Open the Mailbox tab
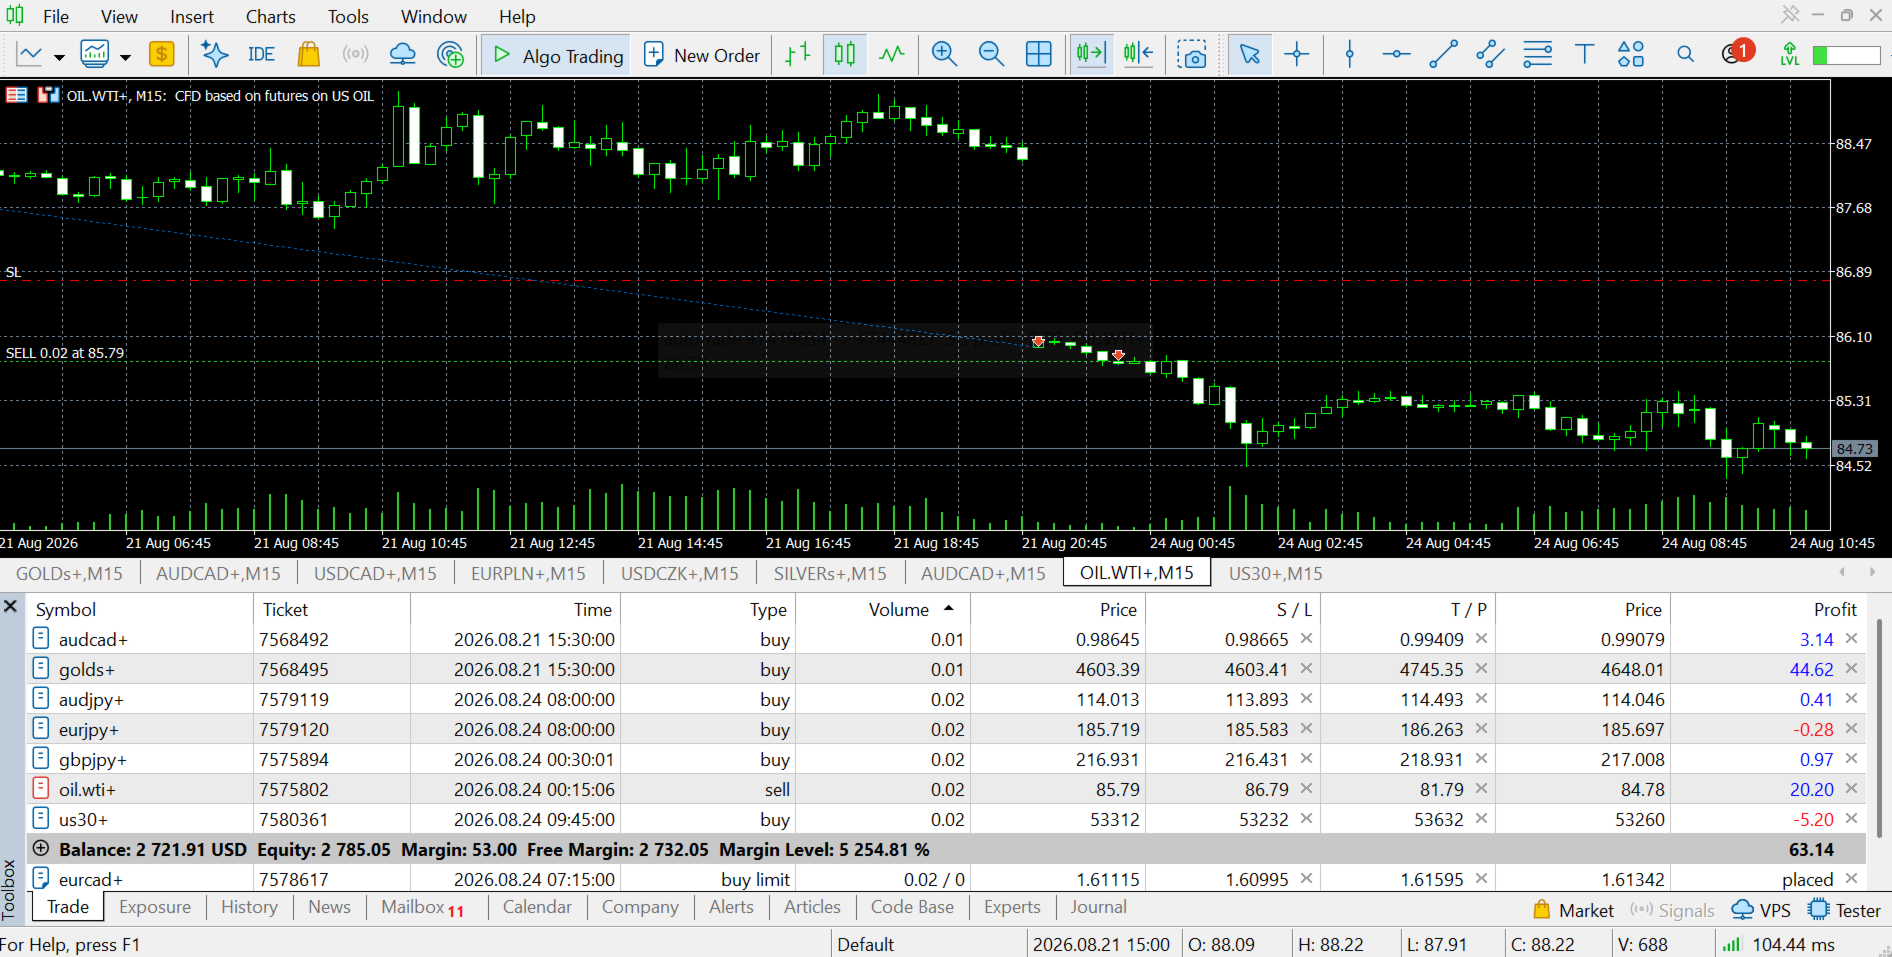Viewport: 1892px width, 957px height. click(423, 907)
